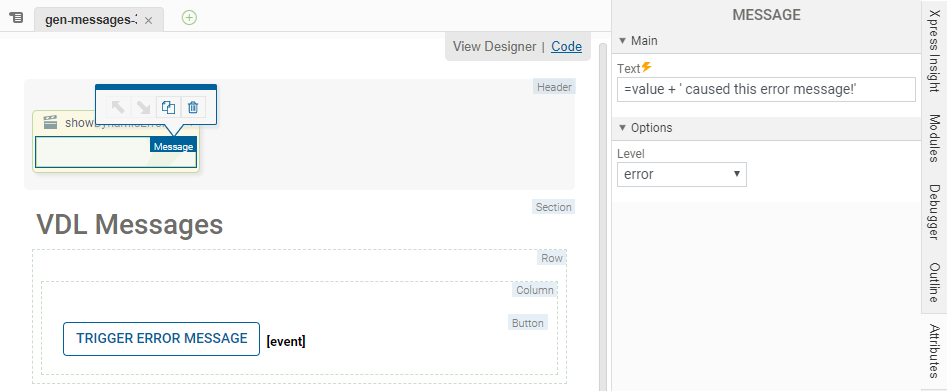
Task: Open the Level dropdown set to error
Action: pyautogui.click(x=681, y=174)
